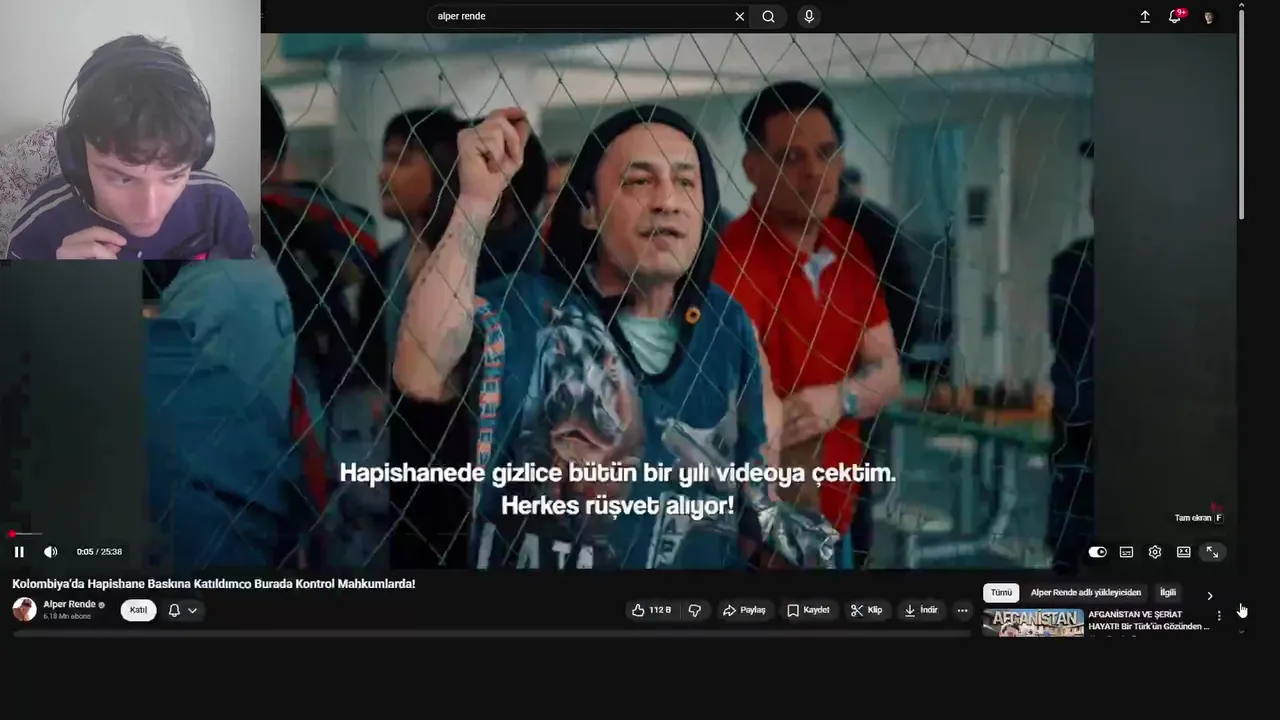Image resolution: width=1280 pixels, height=720 pixels.
Task: Clear the search box text
Action: 740,16
